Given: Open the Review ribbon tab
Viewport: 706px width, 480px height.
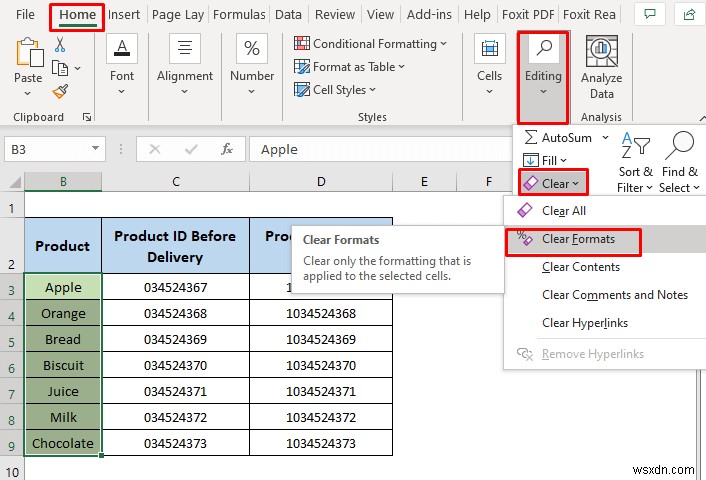Looking at the screenshot, I should (334, 15).
